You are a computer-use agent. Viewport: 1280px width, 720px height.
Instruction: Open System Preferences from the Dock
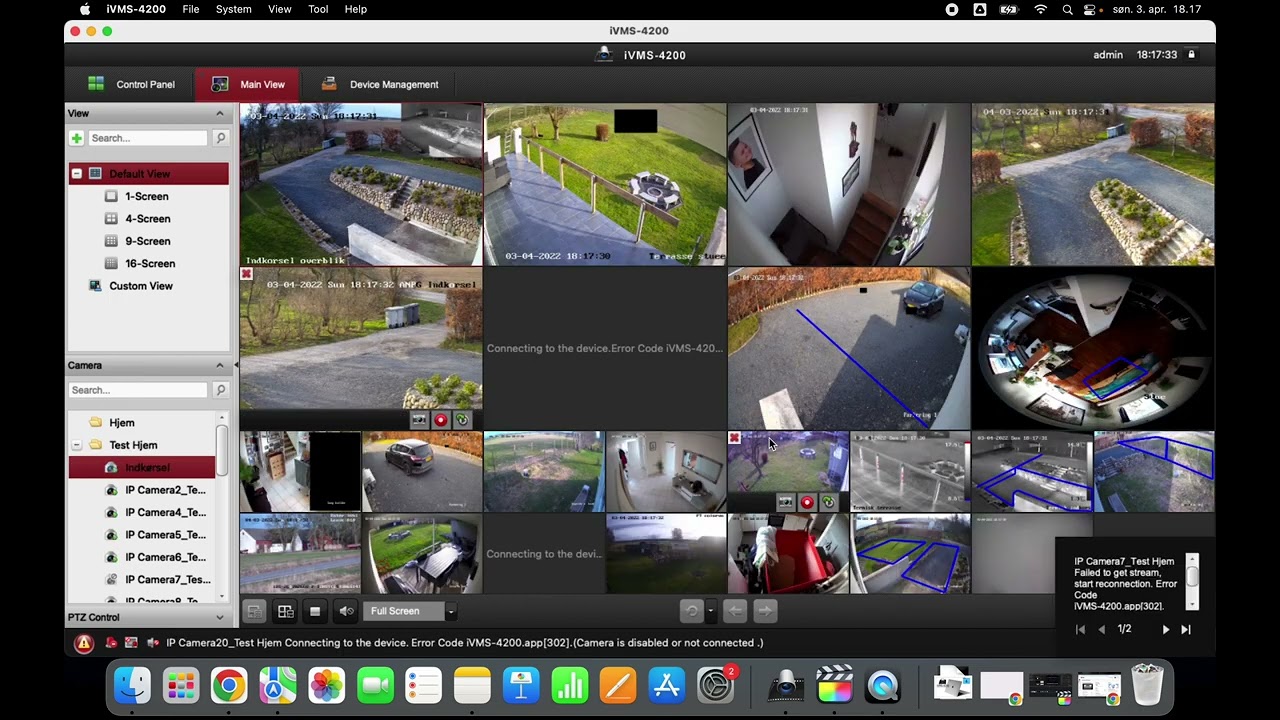[x=716, y=686]
